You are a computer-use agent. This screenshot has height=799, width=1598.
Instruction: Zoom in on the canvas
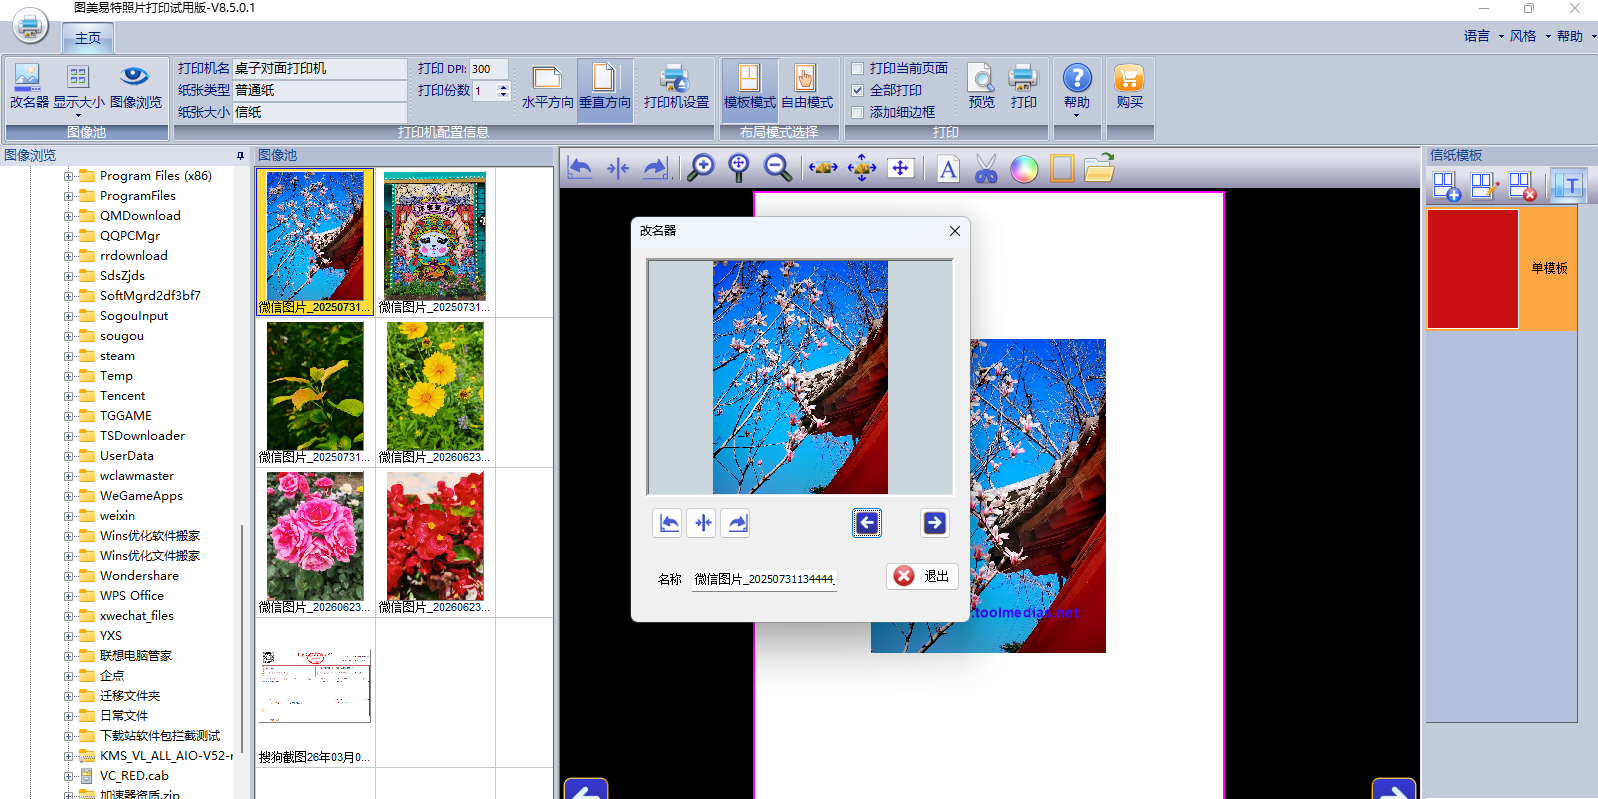(701, 168)
